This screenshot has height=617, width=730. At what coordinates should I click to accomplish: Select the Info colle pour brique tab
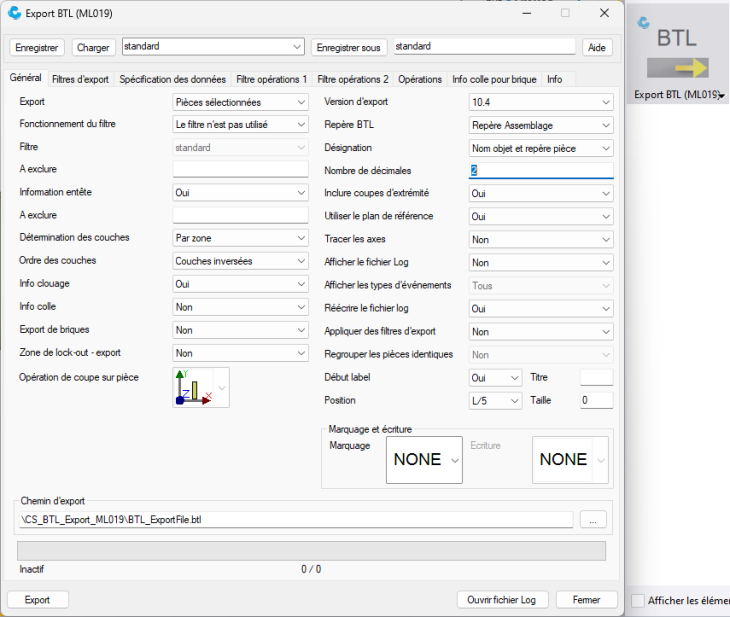coord(494,79)
